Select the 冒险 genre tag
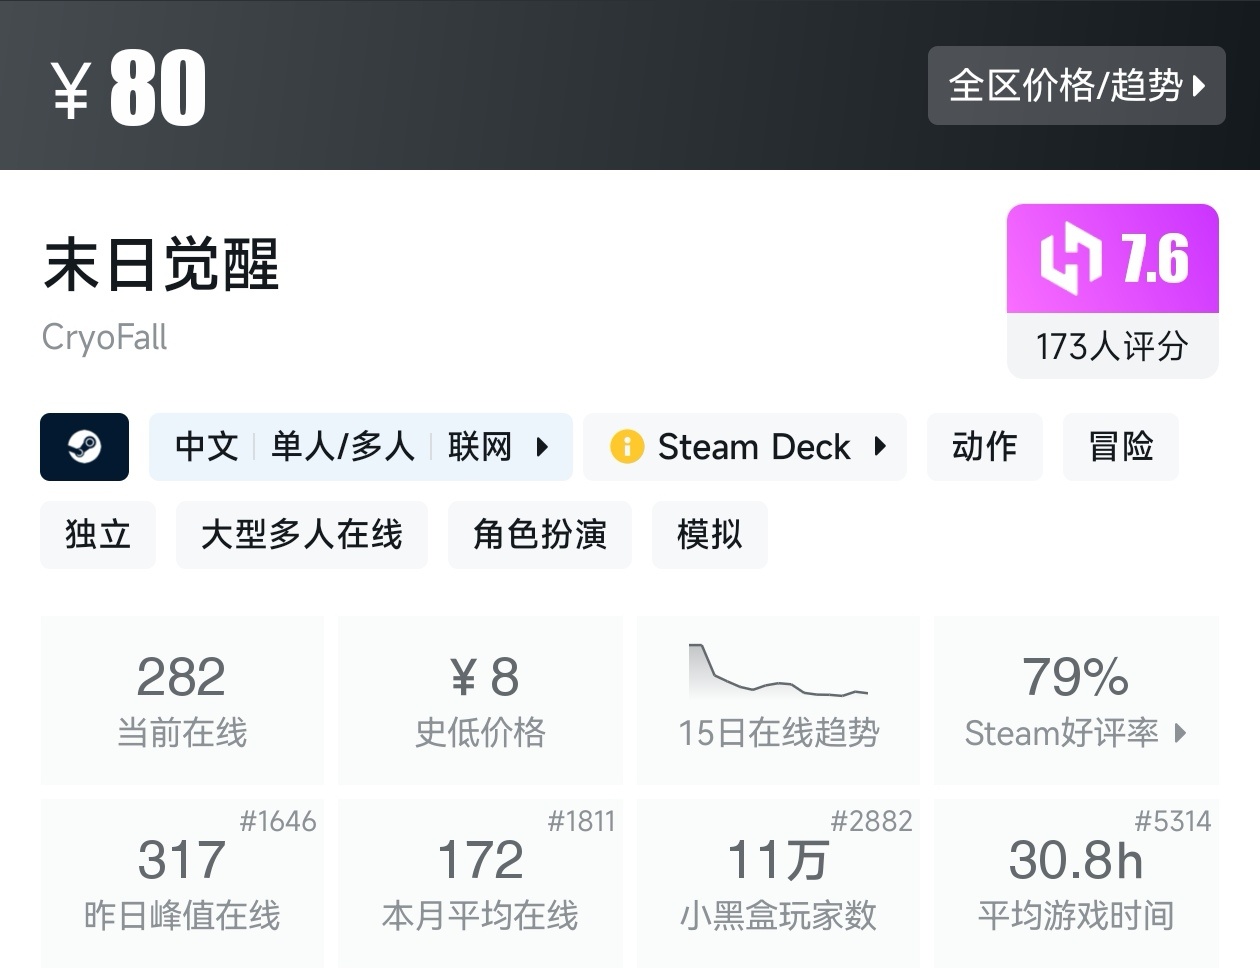This screenshot has width=1260, height=980. click(1120, 447)
